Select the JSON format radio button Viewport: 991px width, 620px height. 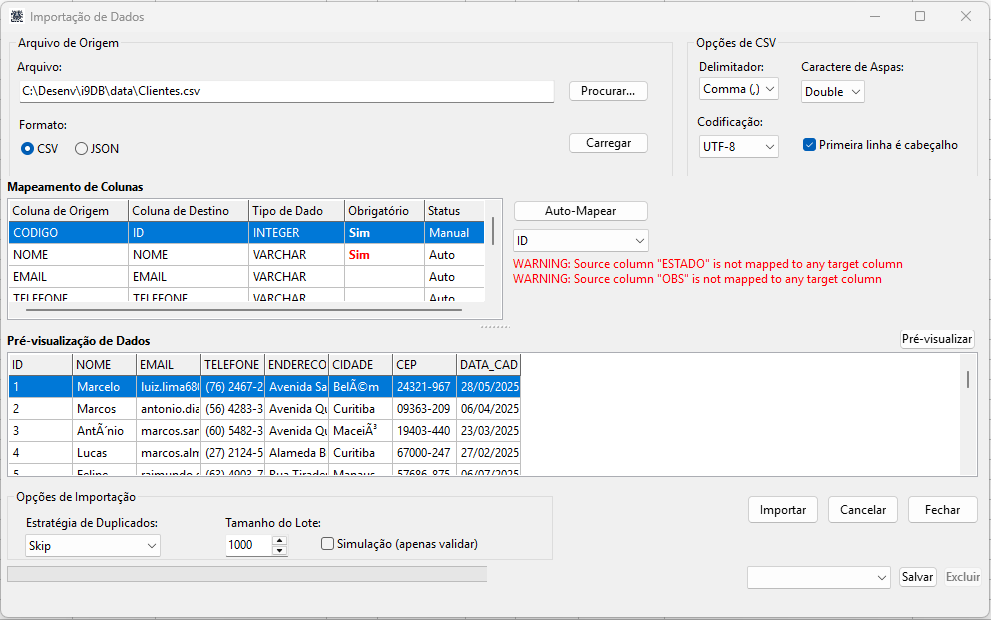pos(82,149)
